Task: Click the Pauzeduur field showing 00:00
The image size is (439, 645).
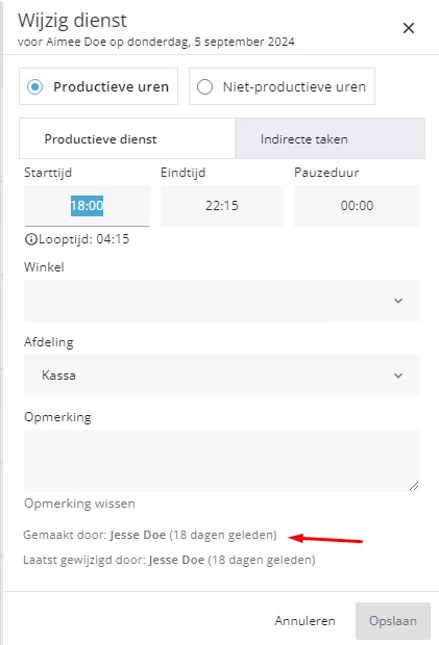Action: pyautogui.click(x=357, y=206)
